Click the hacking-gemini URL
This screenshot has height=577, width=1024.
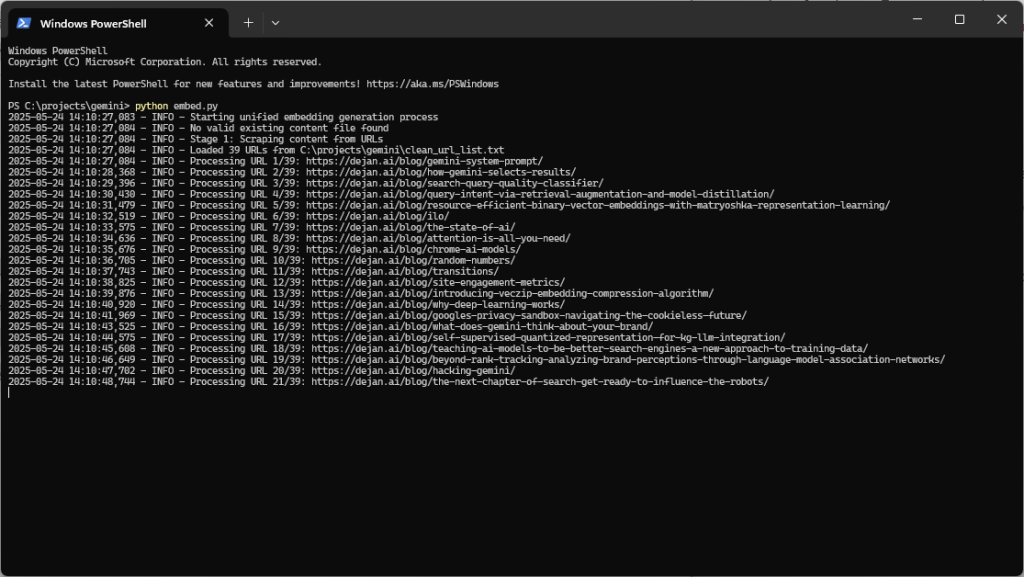(x=413, y=372)
